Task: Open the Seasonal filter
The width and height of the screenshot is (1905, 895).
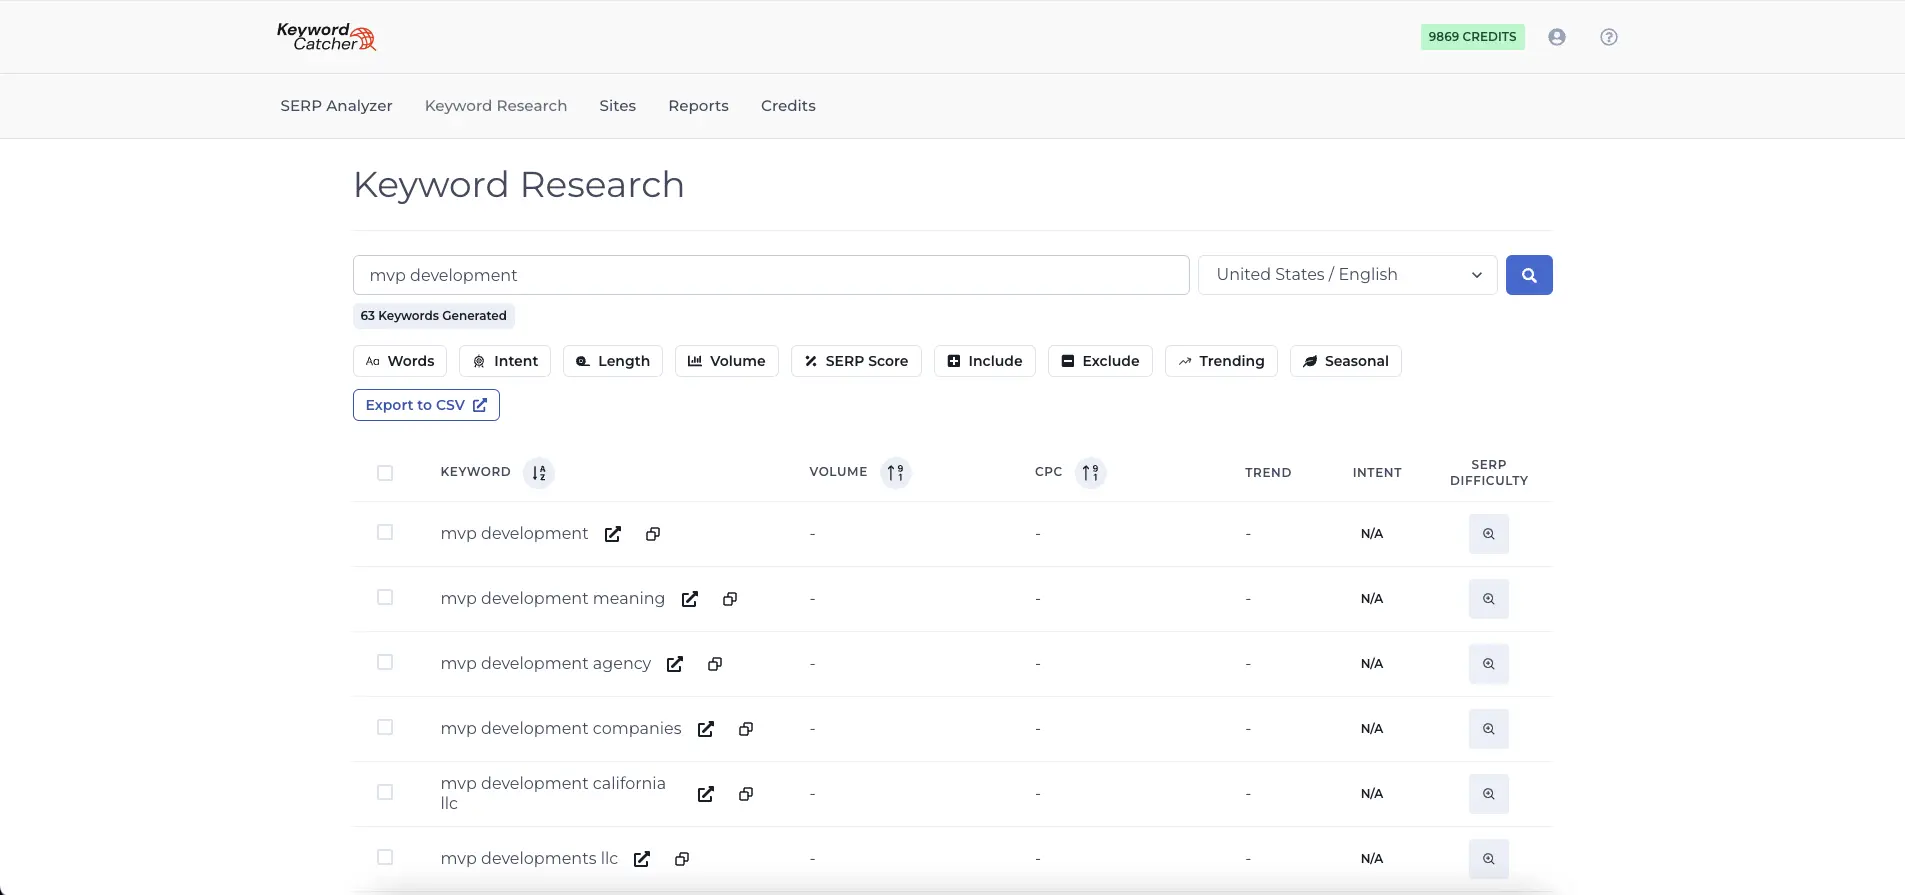Action: click(x=1346, y=361)
